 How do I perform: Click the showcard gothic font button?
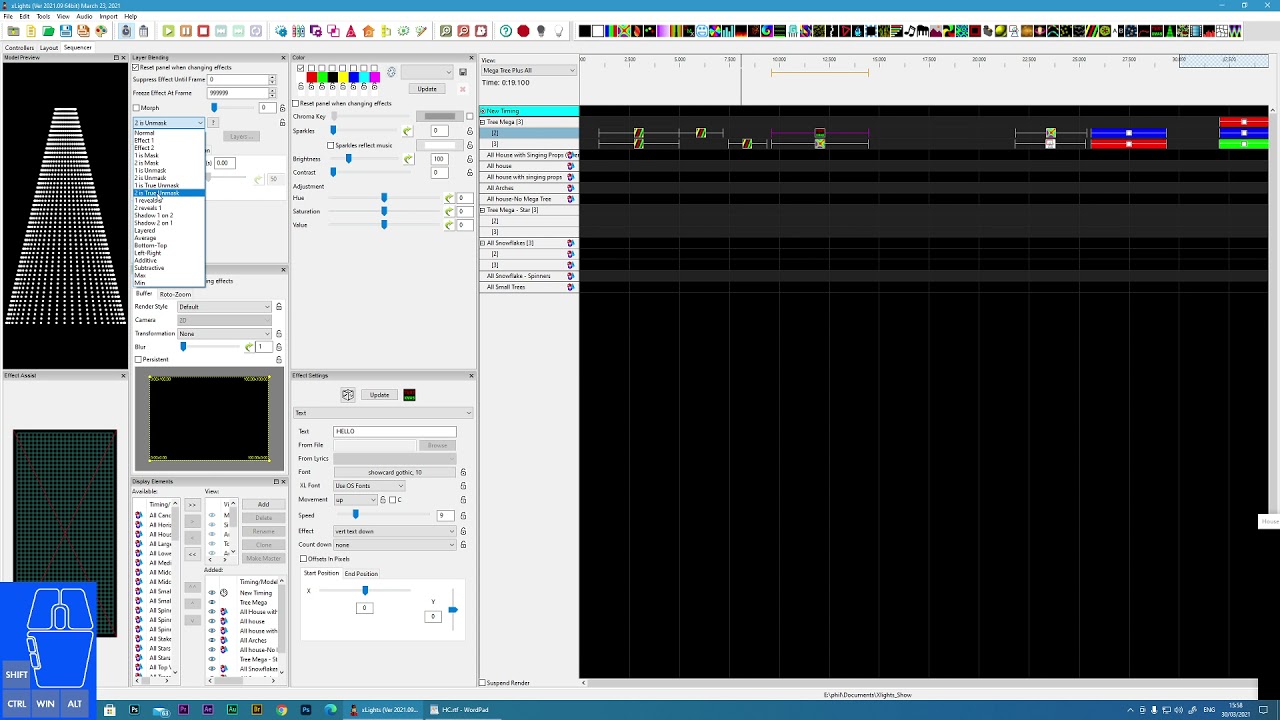394,472
